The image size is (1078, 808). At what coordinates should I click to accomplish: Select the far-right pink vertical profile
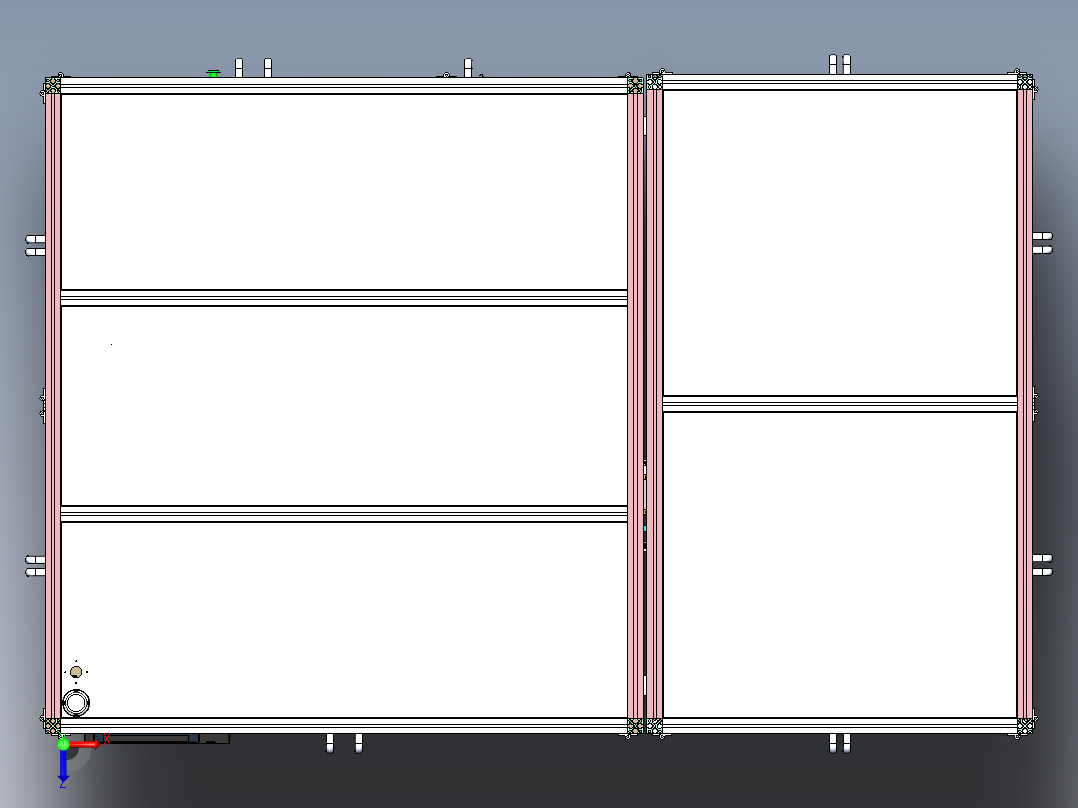click(x=1024, y=404)
